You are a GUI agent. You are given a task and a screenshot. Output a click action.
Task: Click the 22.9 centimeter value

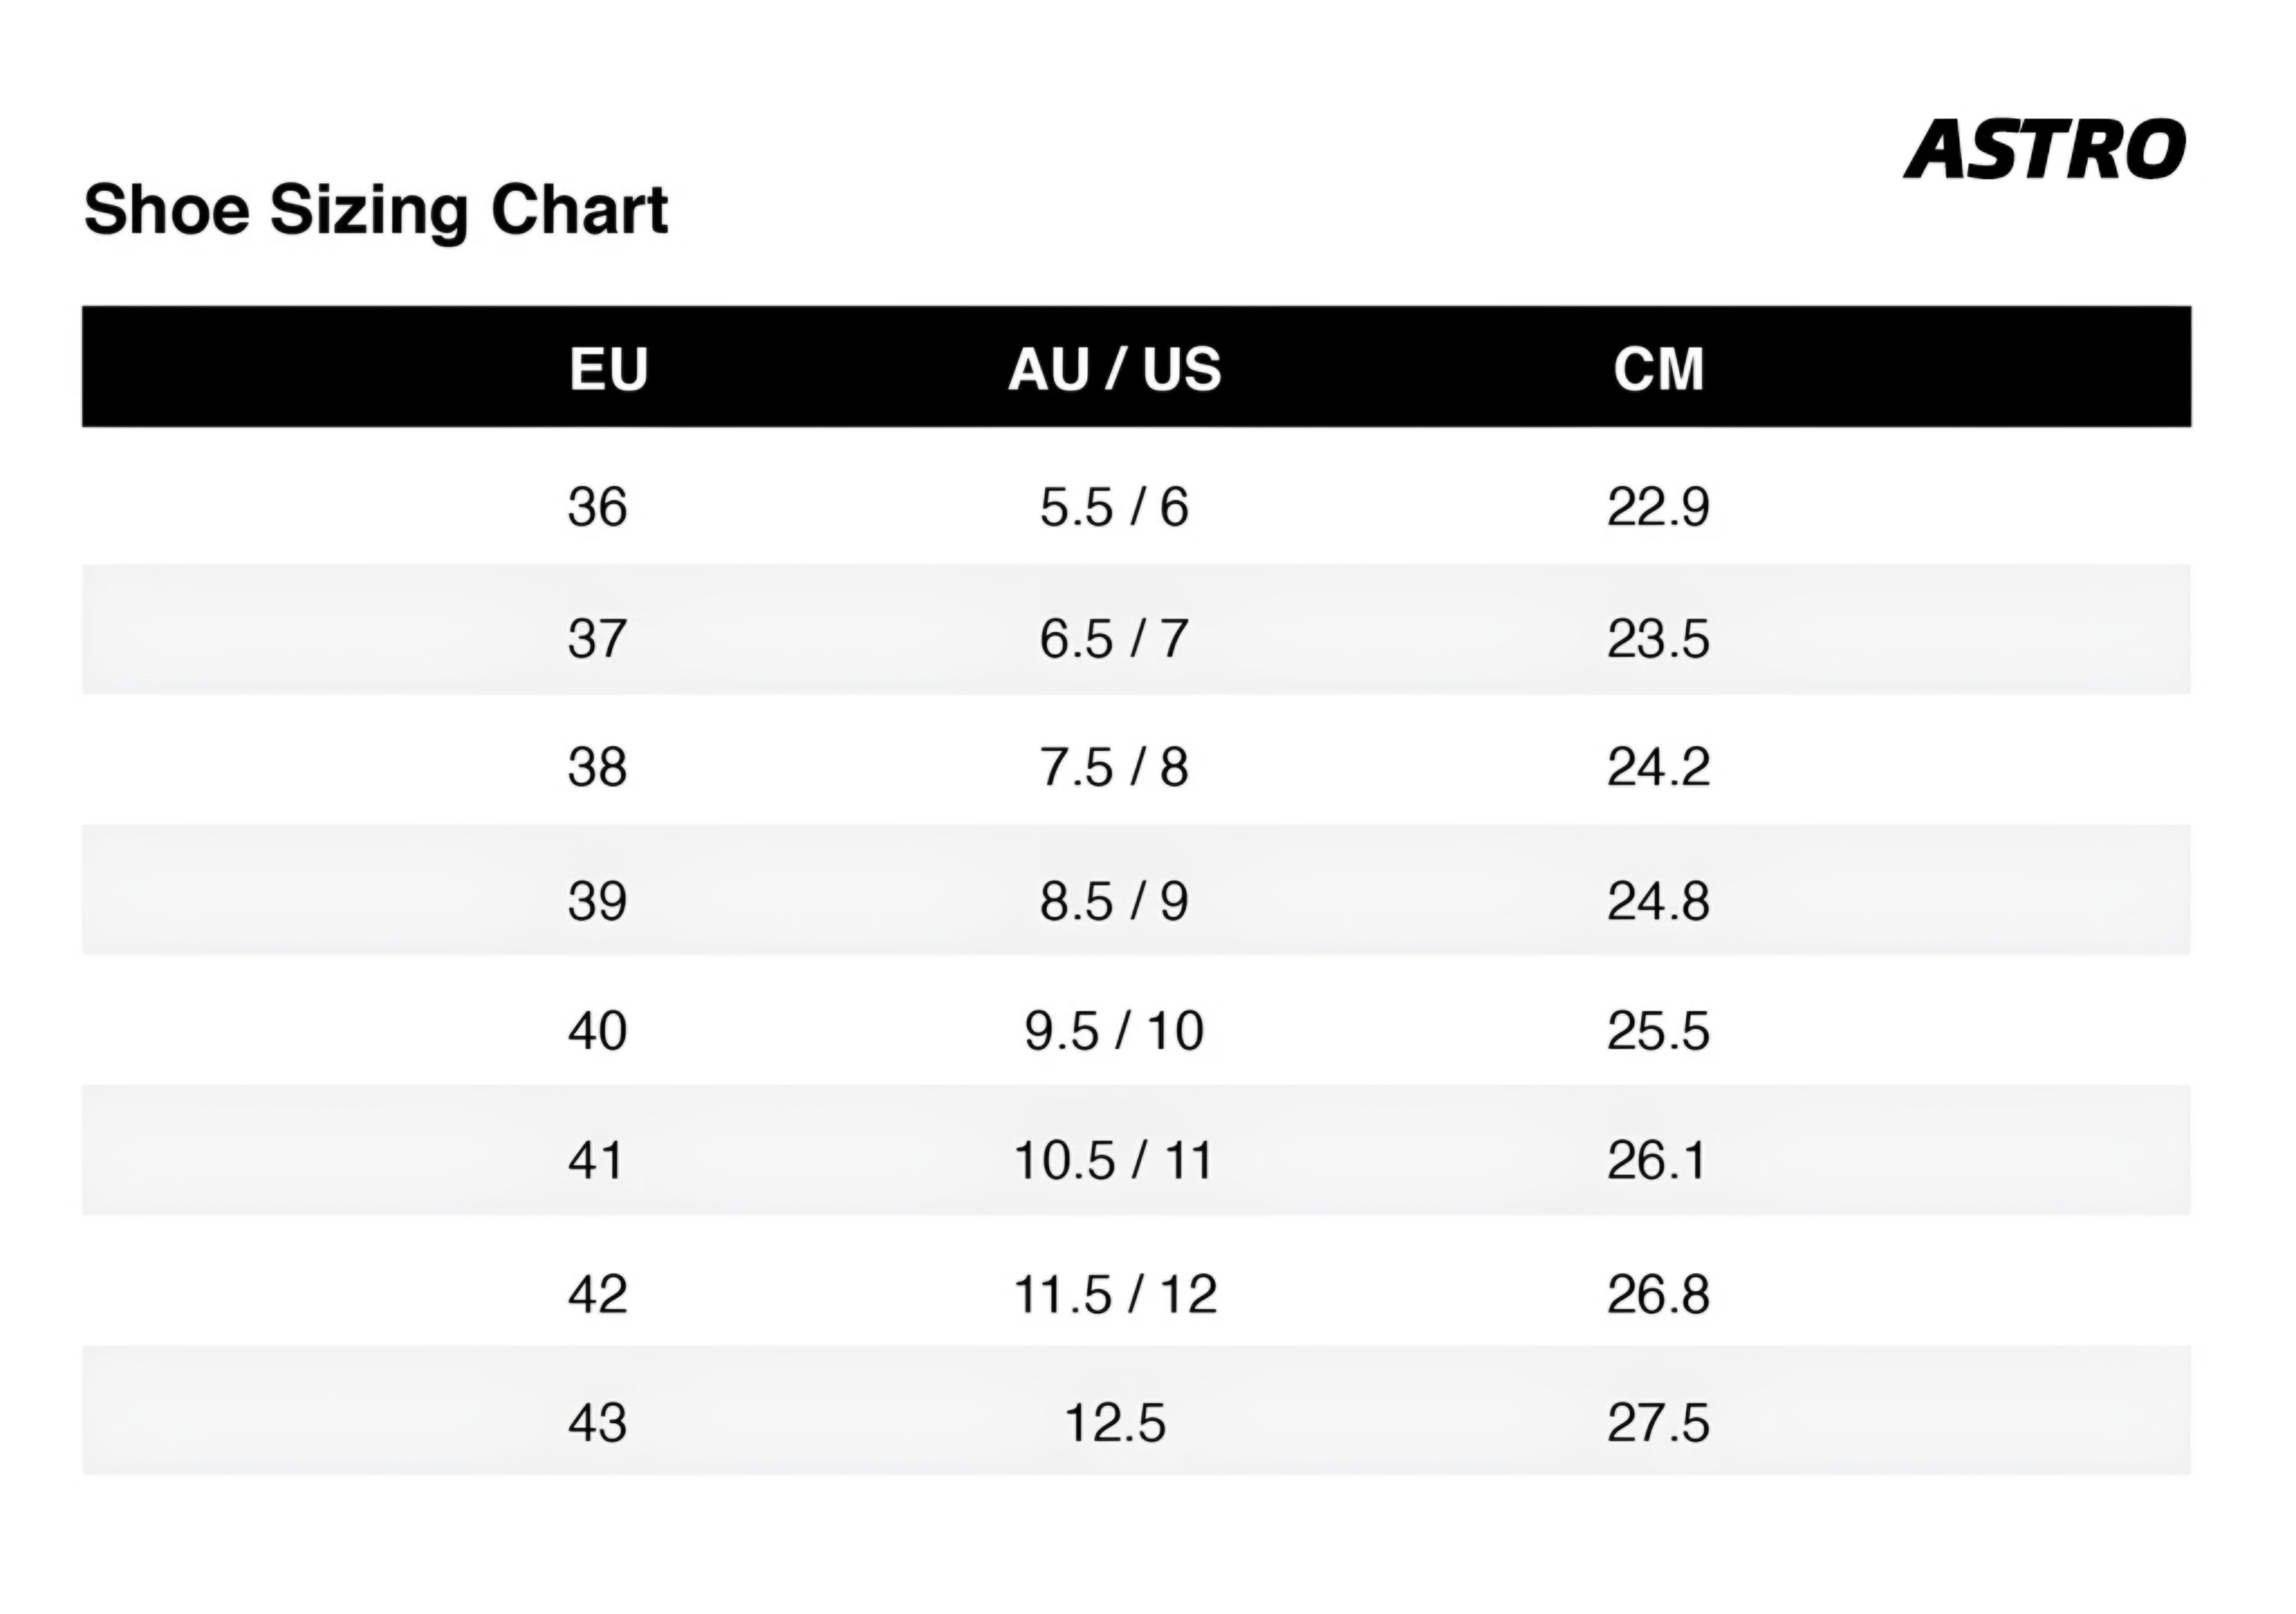pyautogui.click(x=1658, y=507)
